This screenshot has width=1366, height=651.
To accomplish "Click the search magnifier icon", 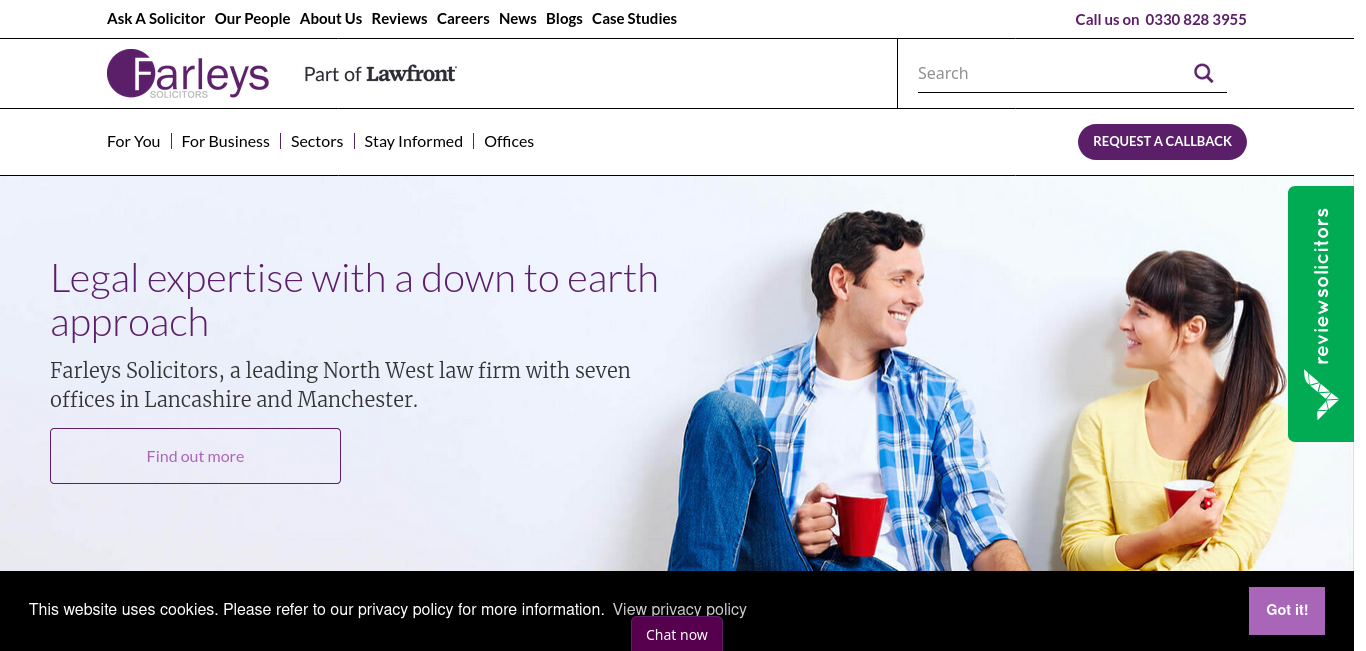I will click(x=1203, y=73).
